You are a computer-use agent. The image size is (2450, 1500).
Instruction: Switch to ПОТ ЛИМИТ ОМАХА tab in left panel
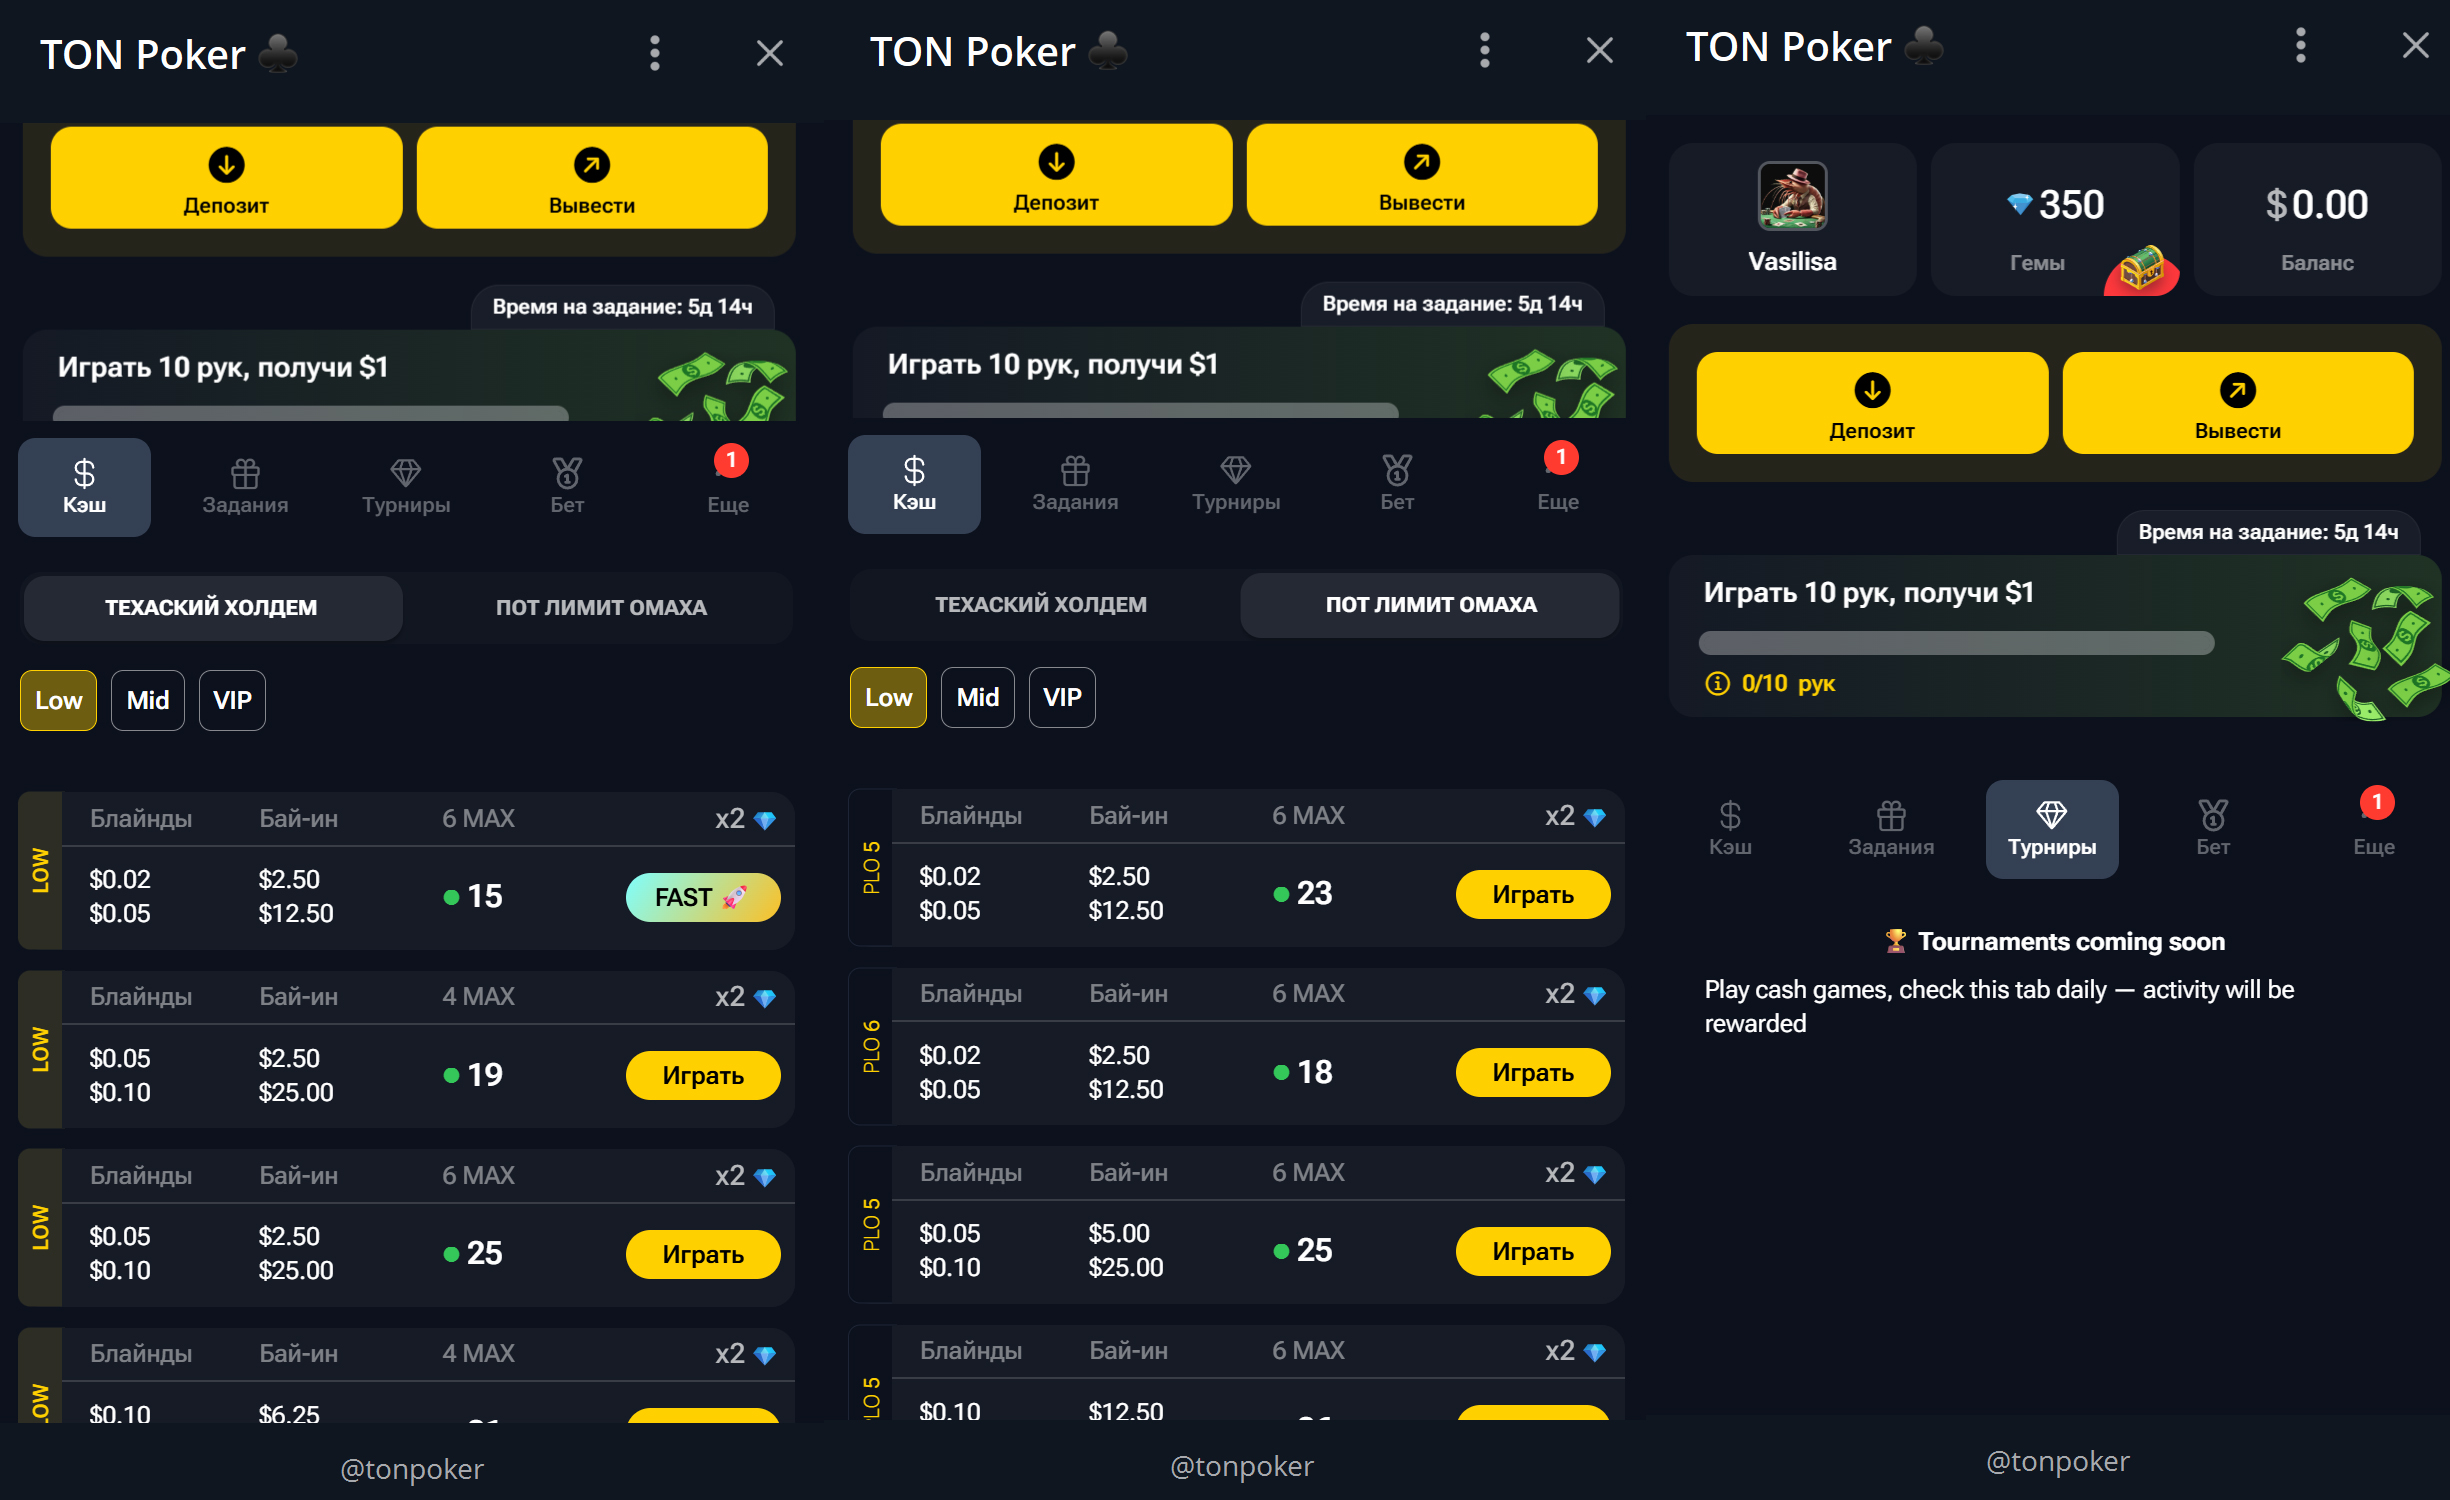pyautogui.click(x=601, y=607)
